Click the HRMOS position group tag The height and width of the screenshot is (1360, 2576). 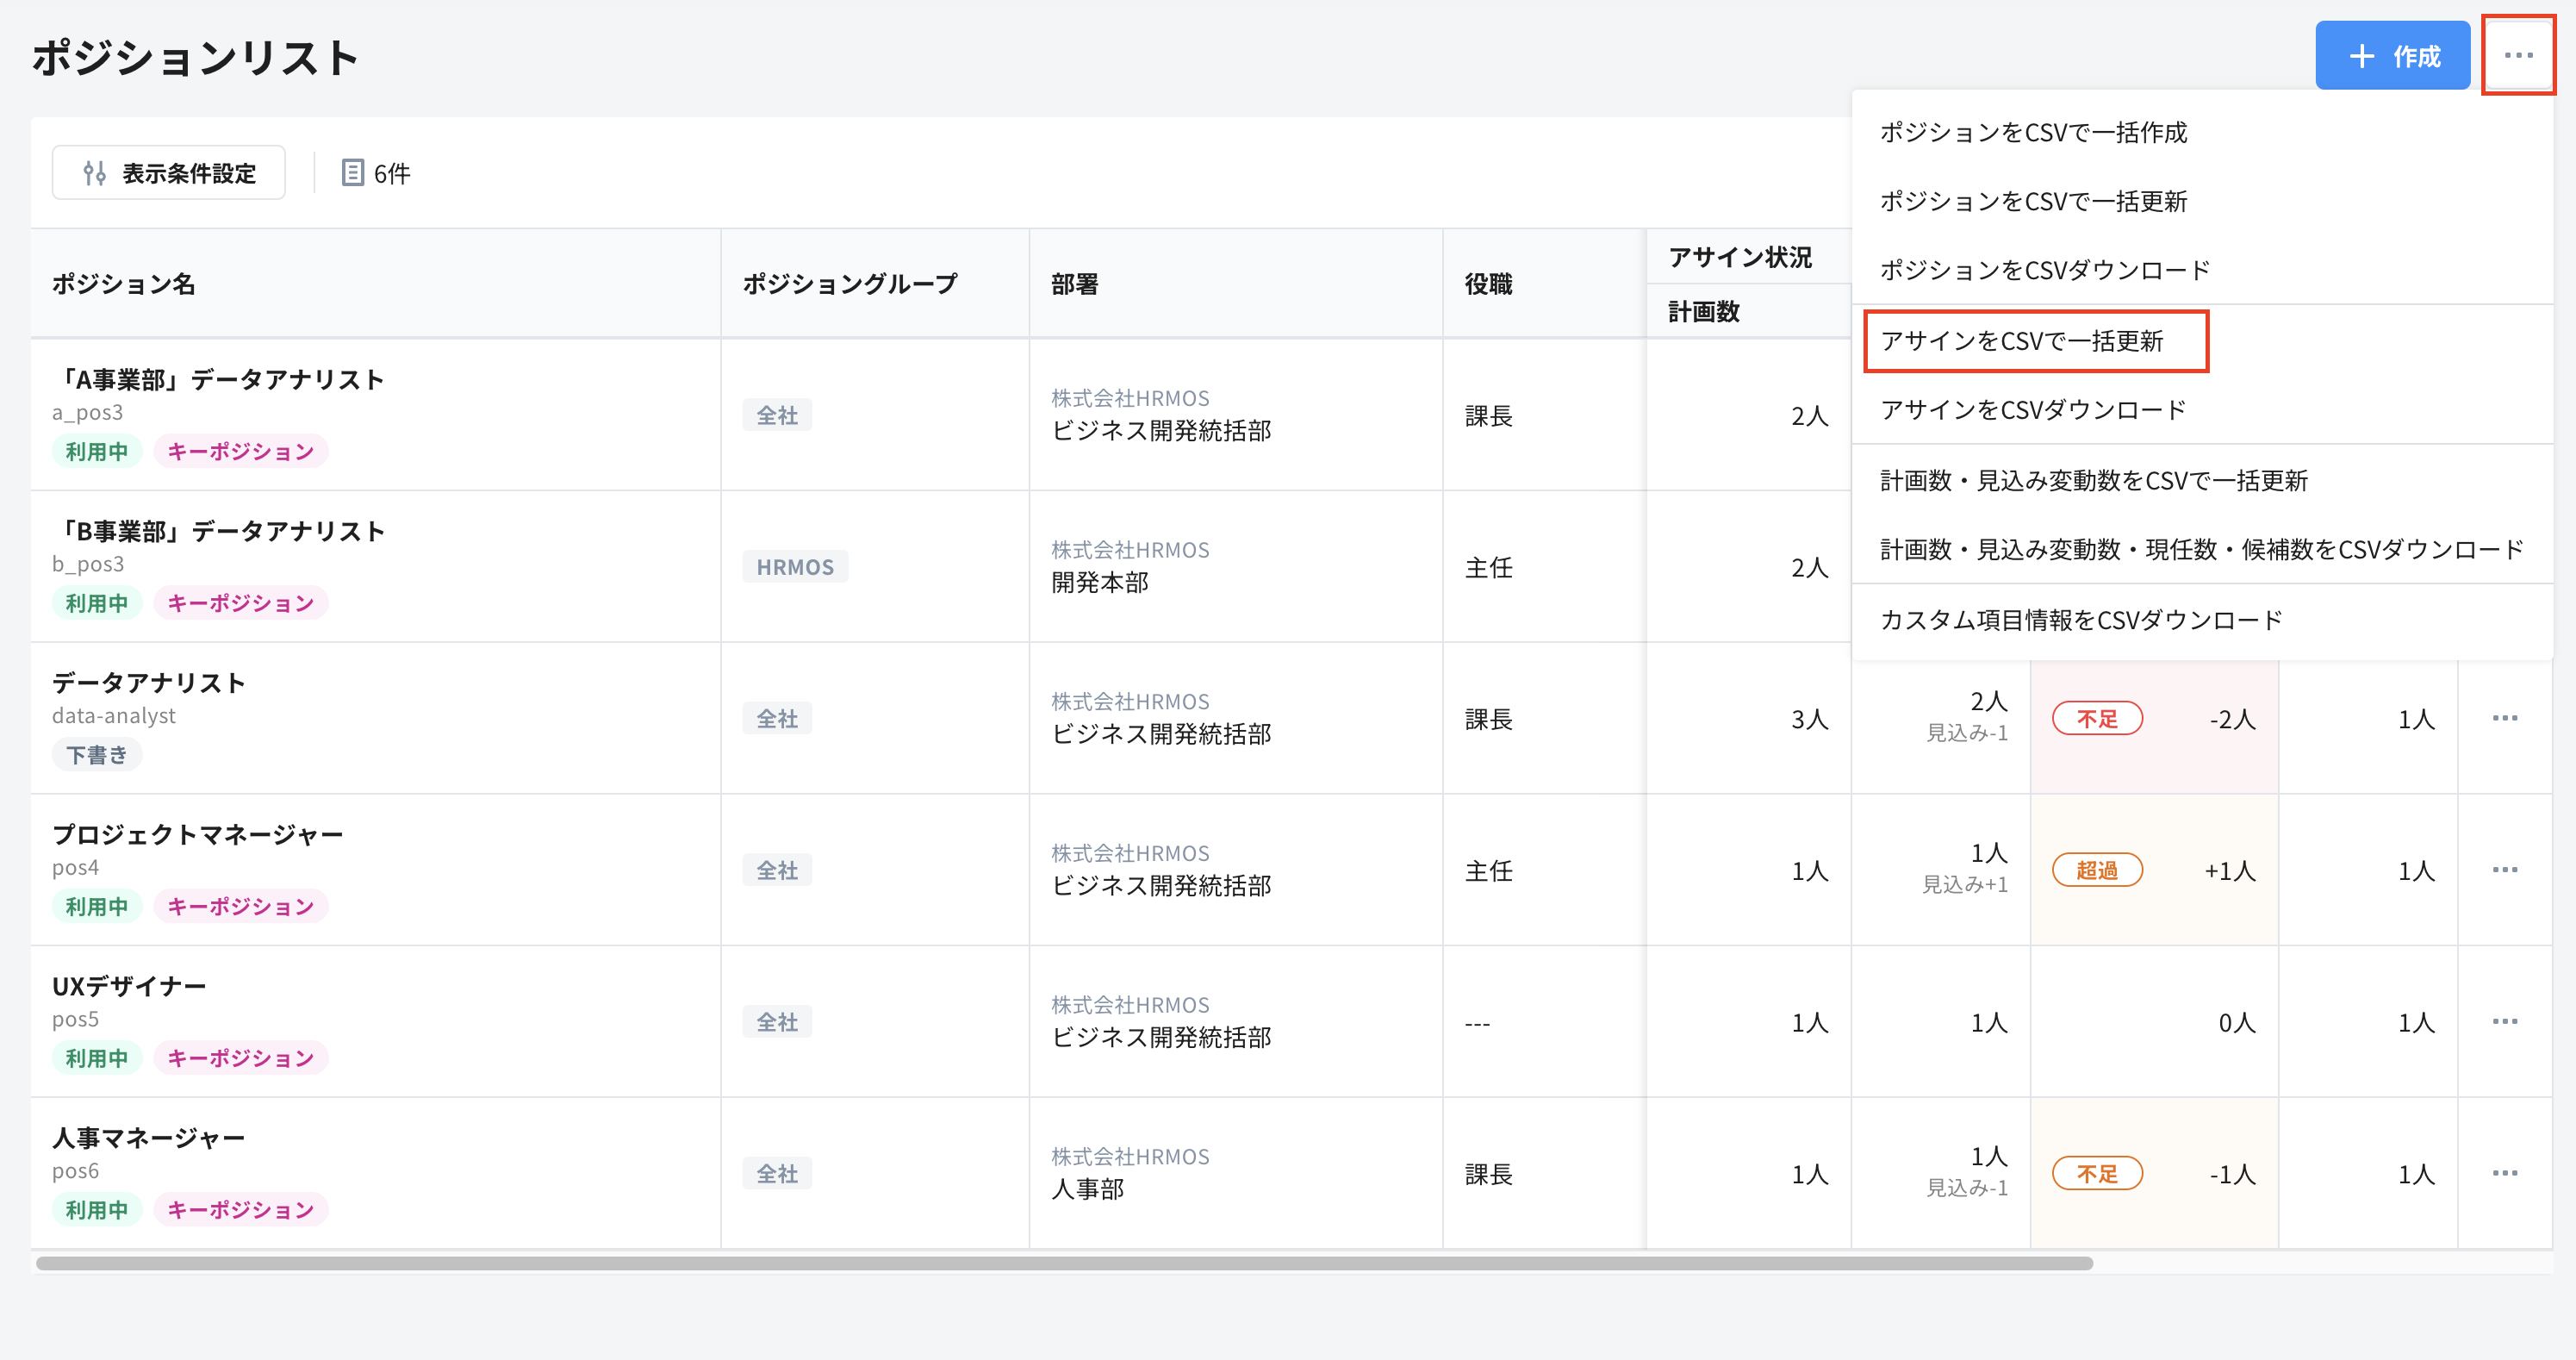coord(794,566)
